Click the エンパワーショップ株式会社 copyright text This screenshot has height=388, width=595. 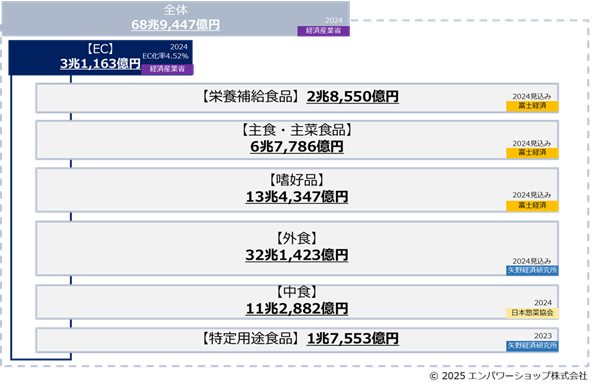pyautogui.click(x=527, y=376)
